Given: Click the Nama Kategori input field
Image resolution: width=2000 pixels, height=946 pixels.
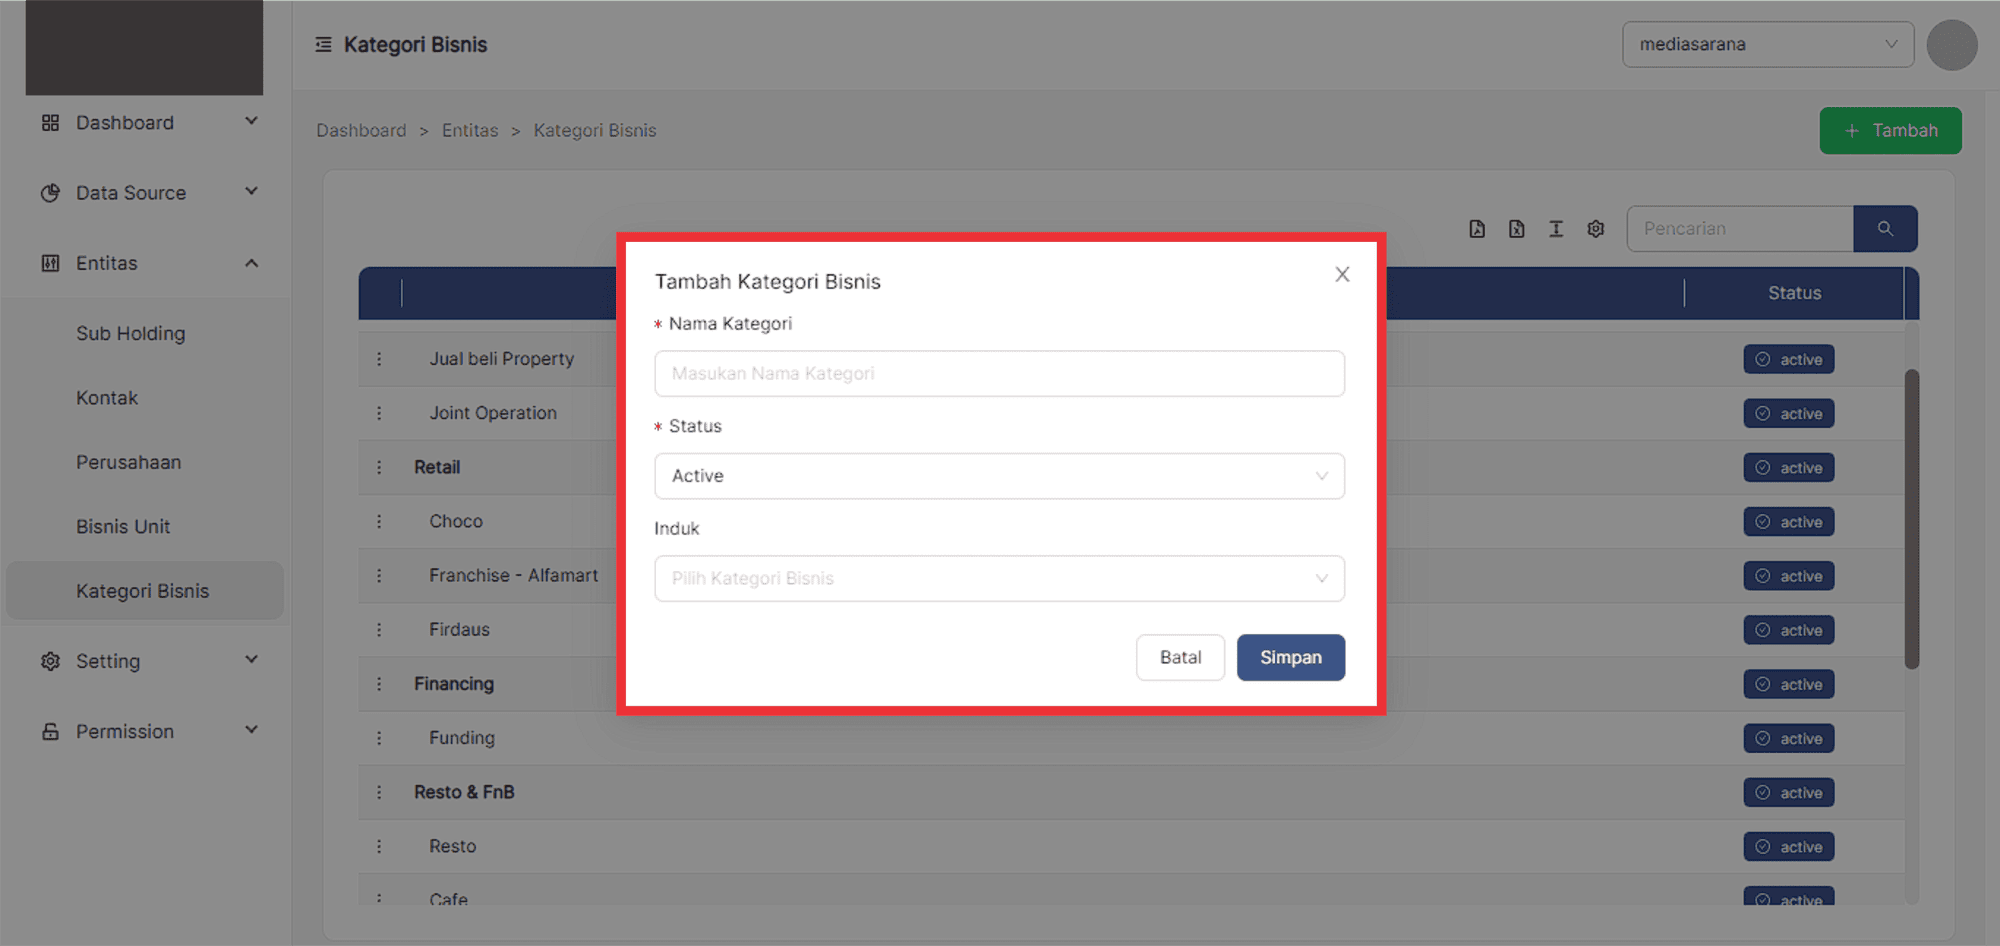Looking at the screenshot, I should tap(999, 374).
